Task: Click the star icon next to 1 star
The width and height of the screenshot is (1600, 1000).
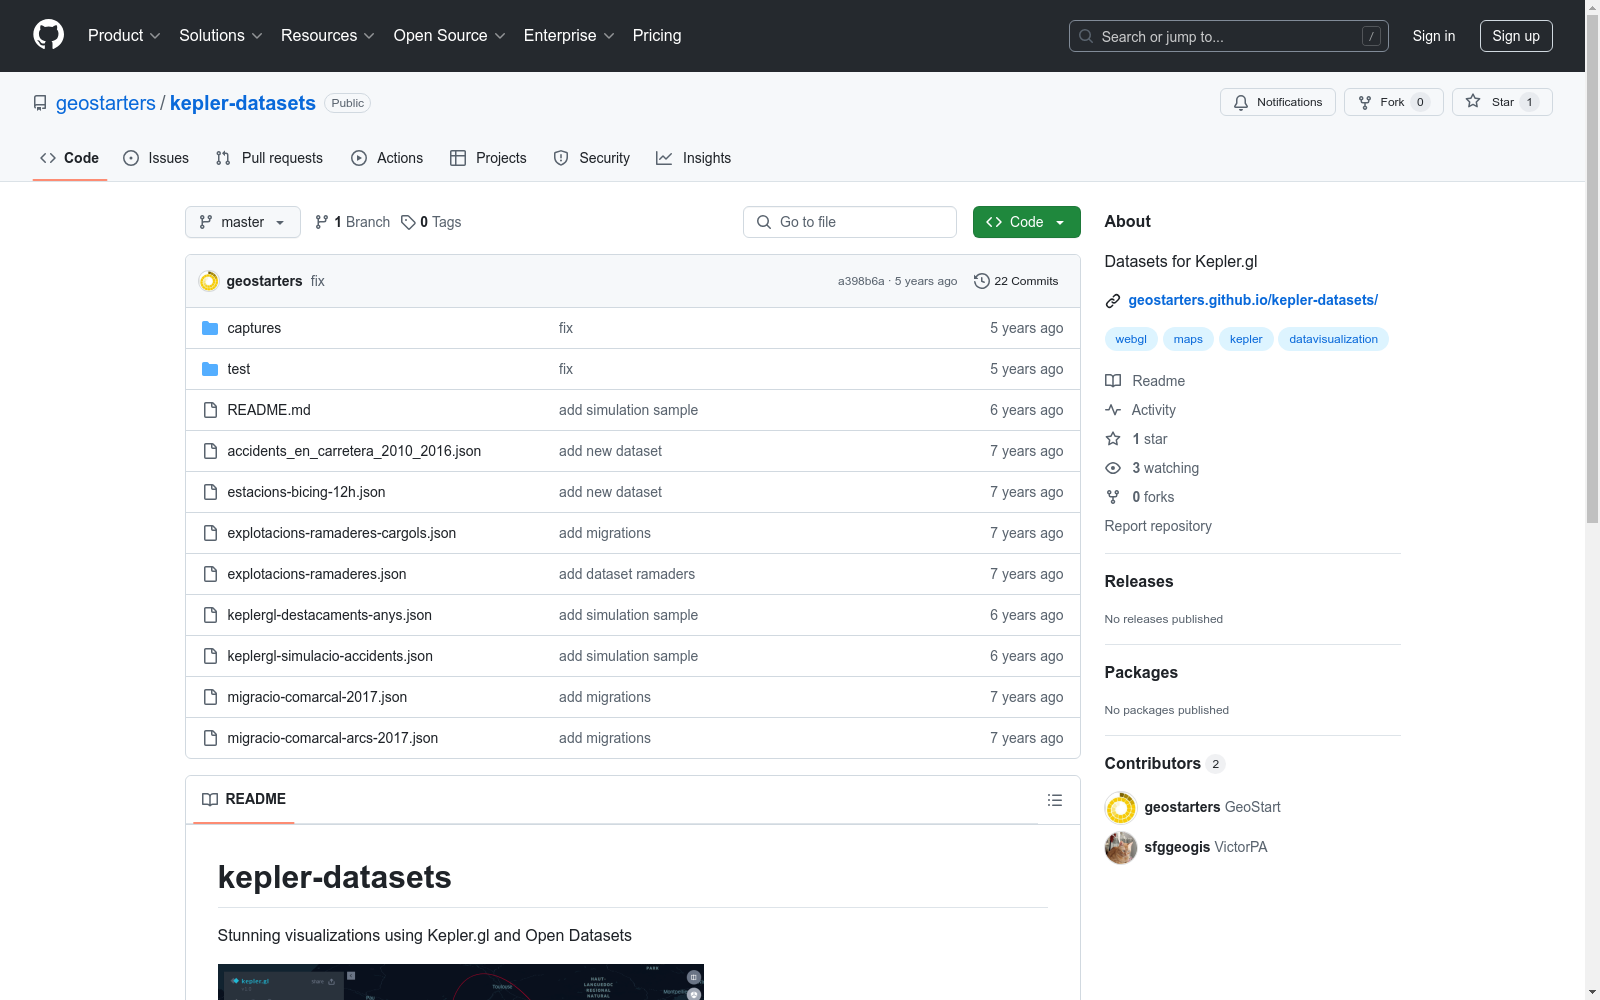Action: tap(1113, 439)
